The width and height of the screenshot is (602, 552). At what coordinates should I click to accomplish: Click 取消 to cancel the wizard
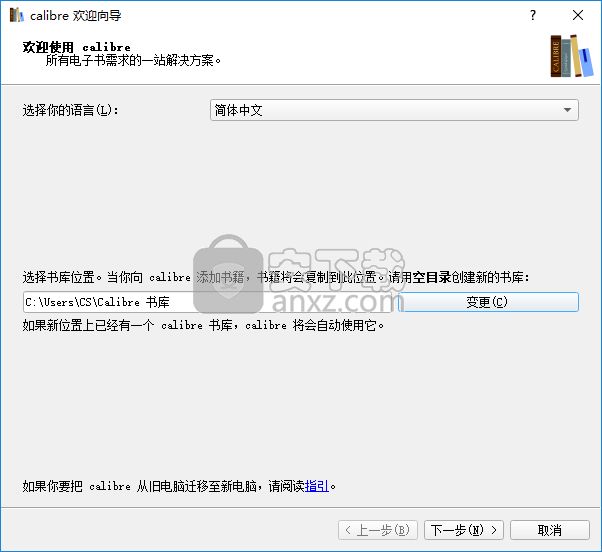click(549, 530)
